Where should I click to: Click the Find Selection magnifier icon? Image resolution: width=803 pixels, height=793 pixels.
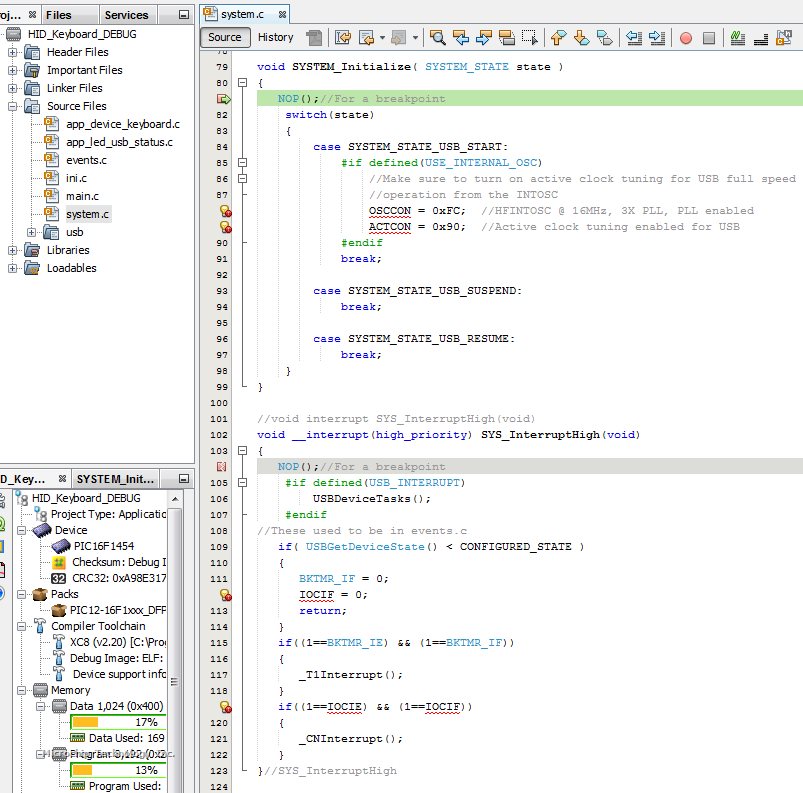tap(437, 38)
